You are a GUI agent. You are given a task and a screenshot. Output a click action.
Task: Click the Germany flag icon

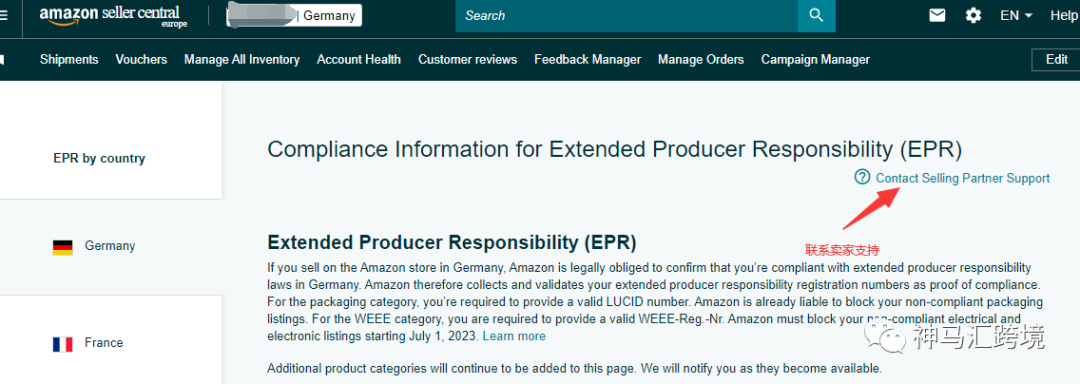coord(63,247)
